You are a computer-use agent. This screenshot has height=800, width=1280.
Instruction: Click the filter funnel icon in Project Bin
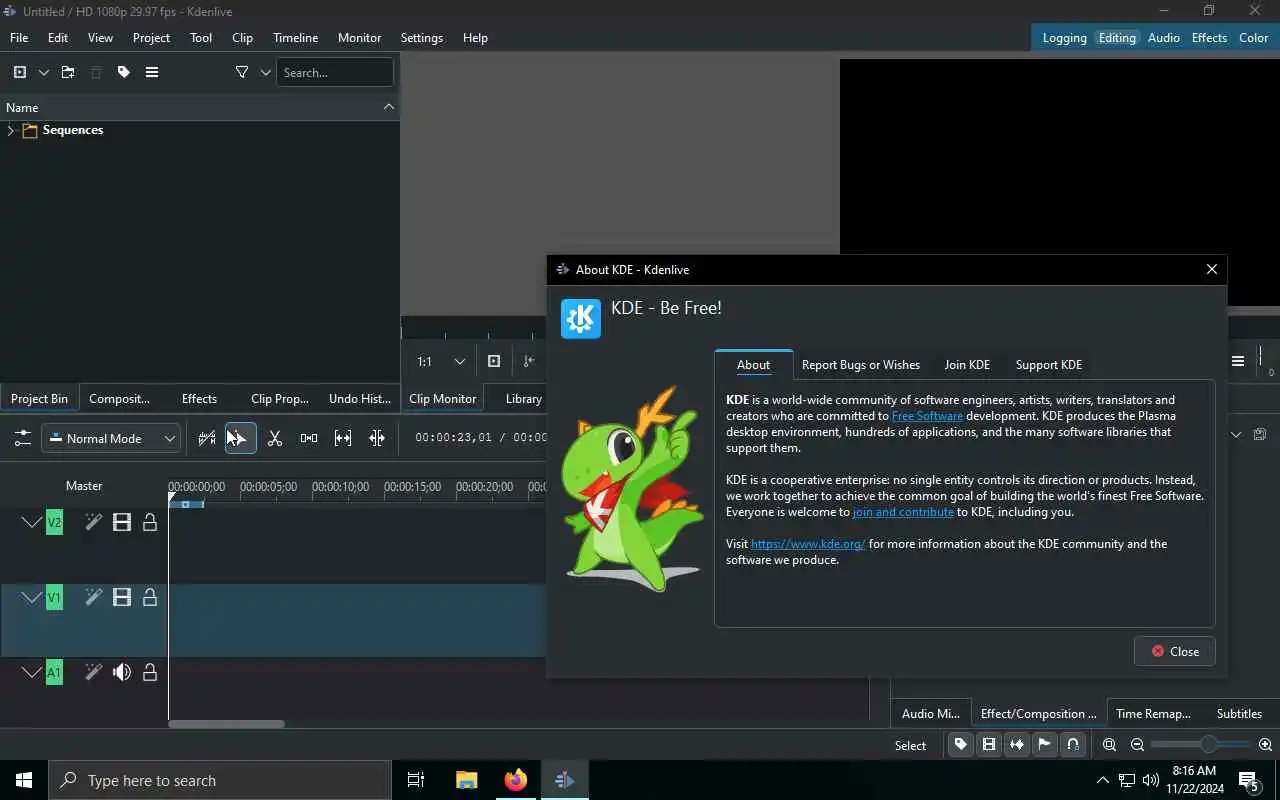point(242,72)
